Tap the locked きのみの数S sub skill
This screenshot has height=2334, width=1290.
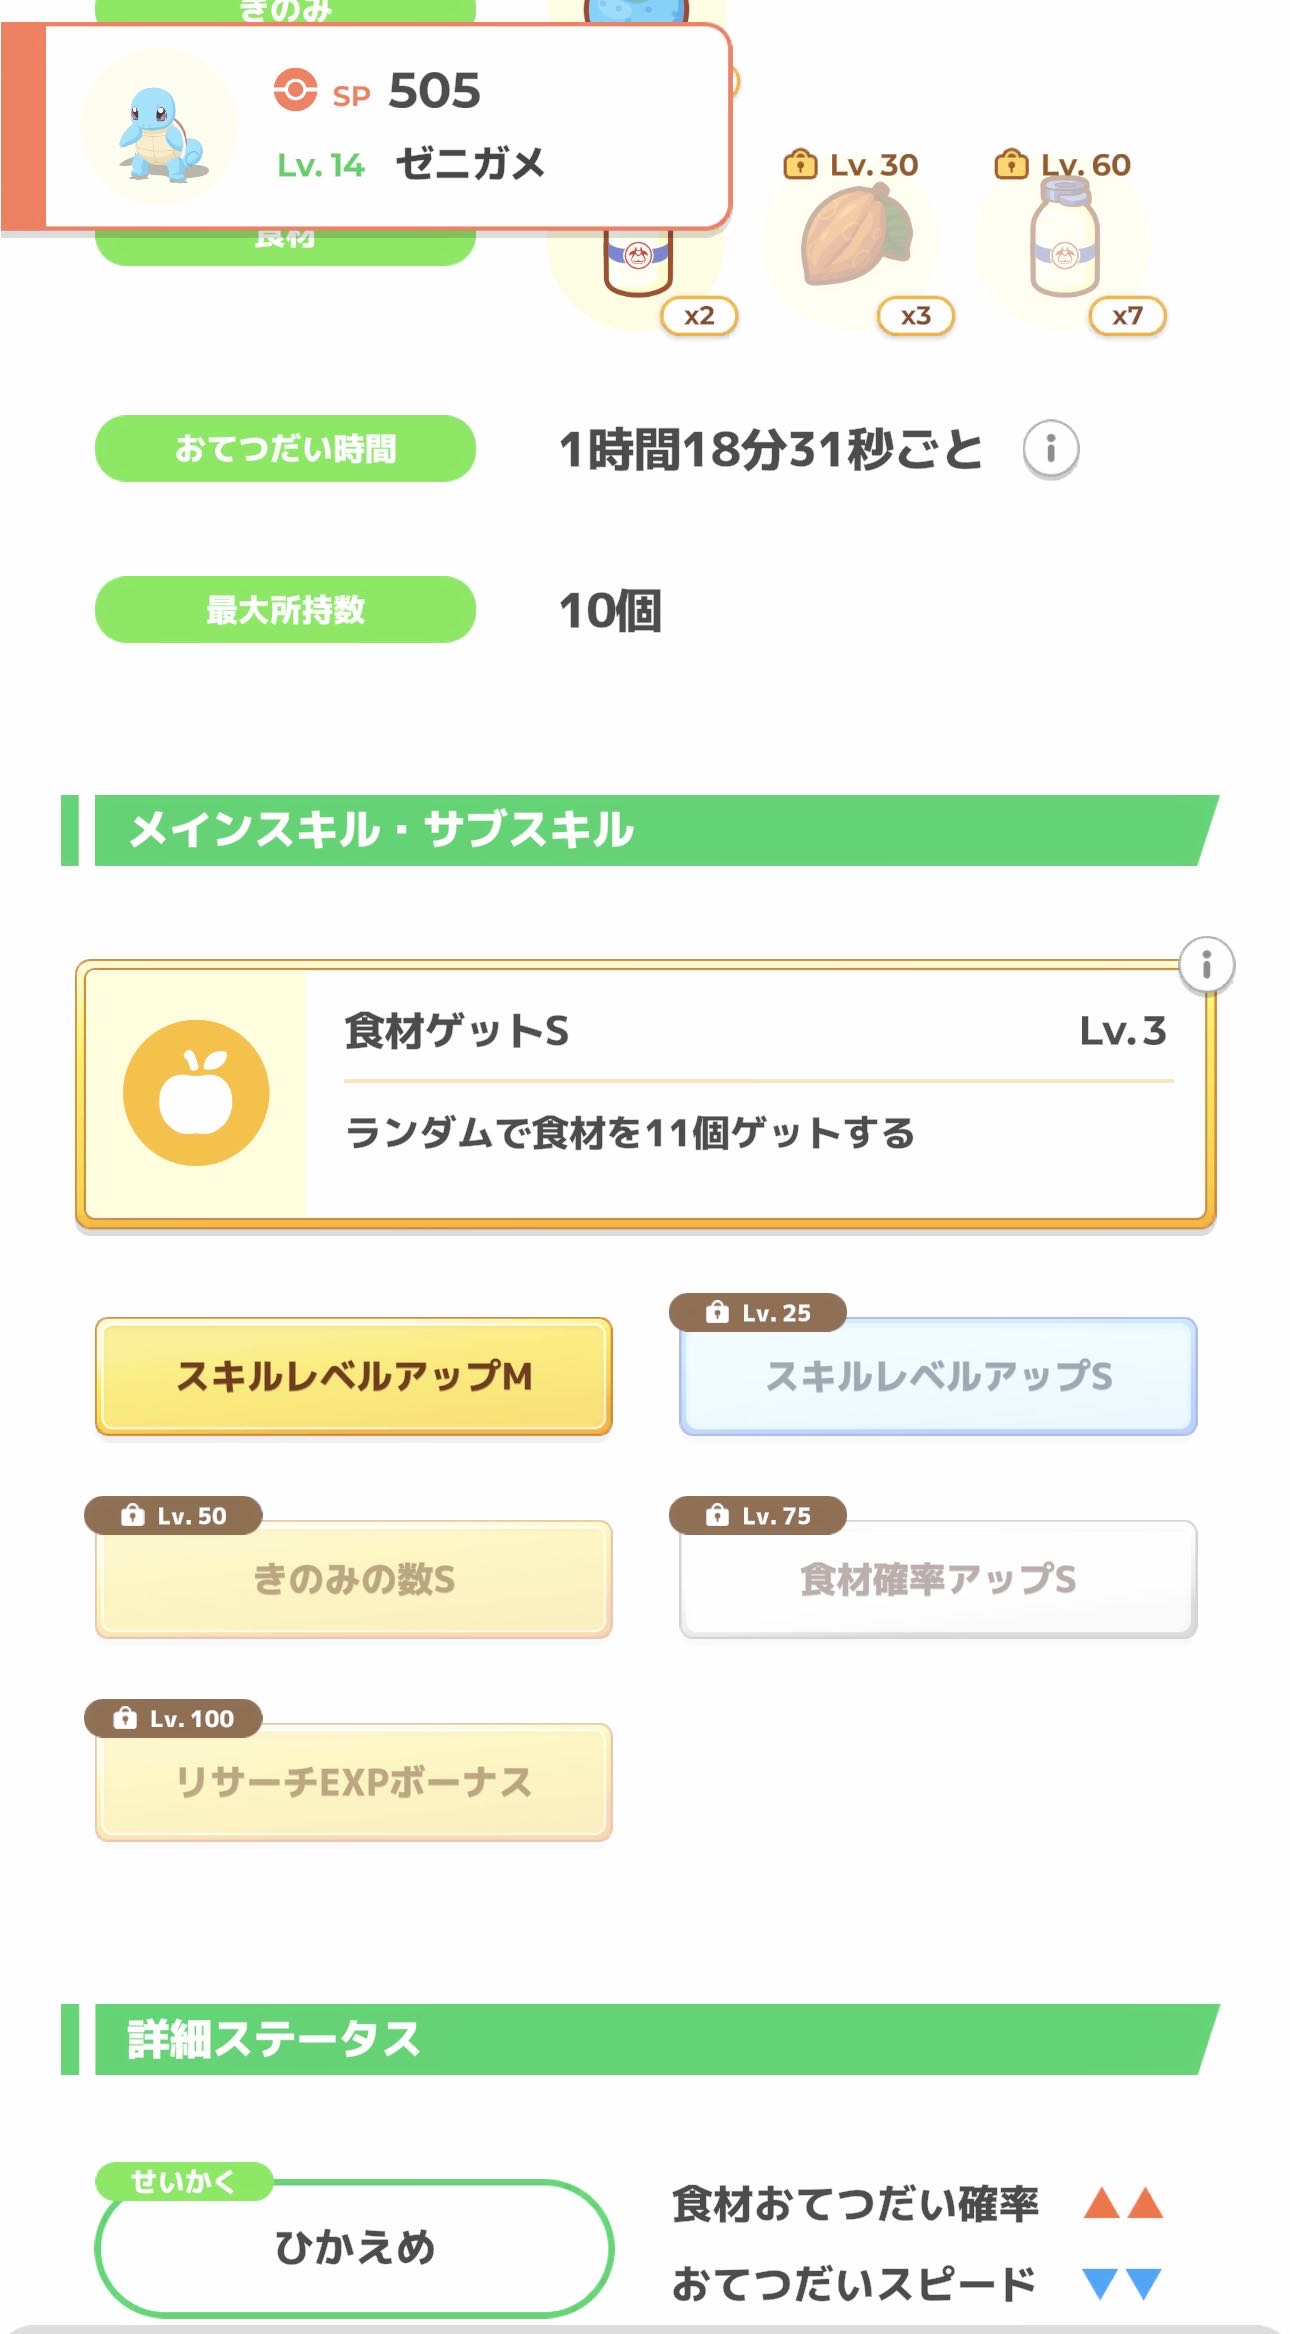pos(354,1579)
